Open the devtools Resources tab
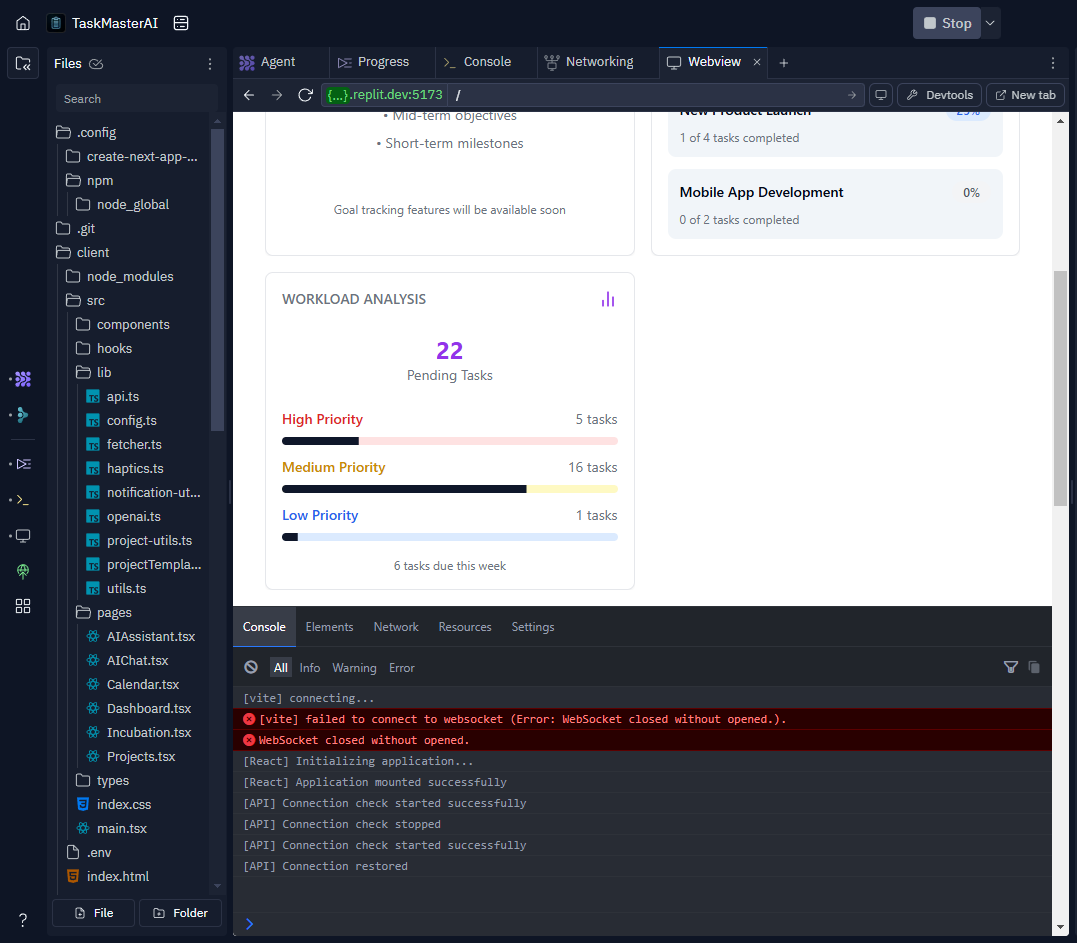This screenshot has width=1077, height=943. (465, 627)
